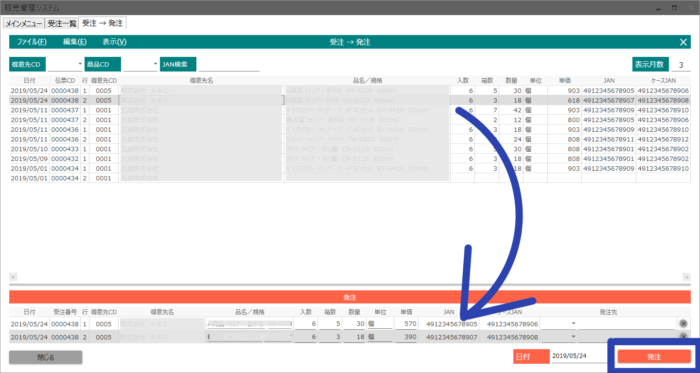This screenshot has height=373, width=700.
Task: Click the ケースJAN header in upper table
Action: 663,80
